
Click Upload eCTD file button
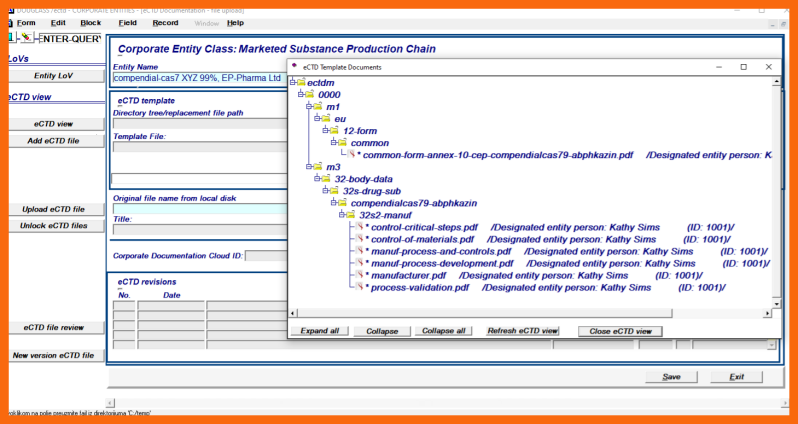tap(53, 210)
